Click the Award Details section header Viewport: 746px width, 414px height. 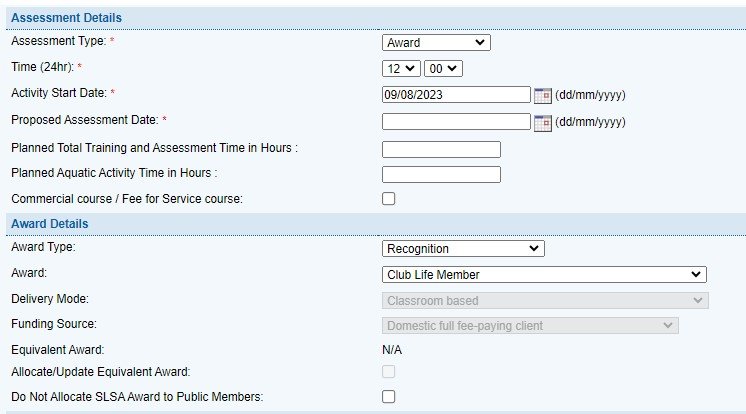tap(49, 223)
